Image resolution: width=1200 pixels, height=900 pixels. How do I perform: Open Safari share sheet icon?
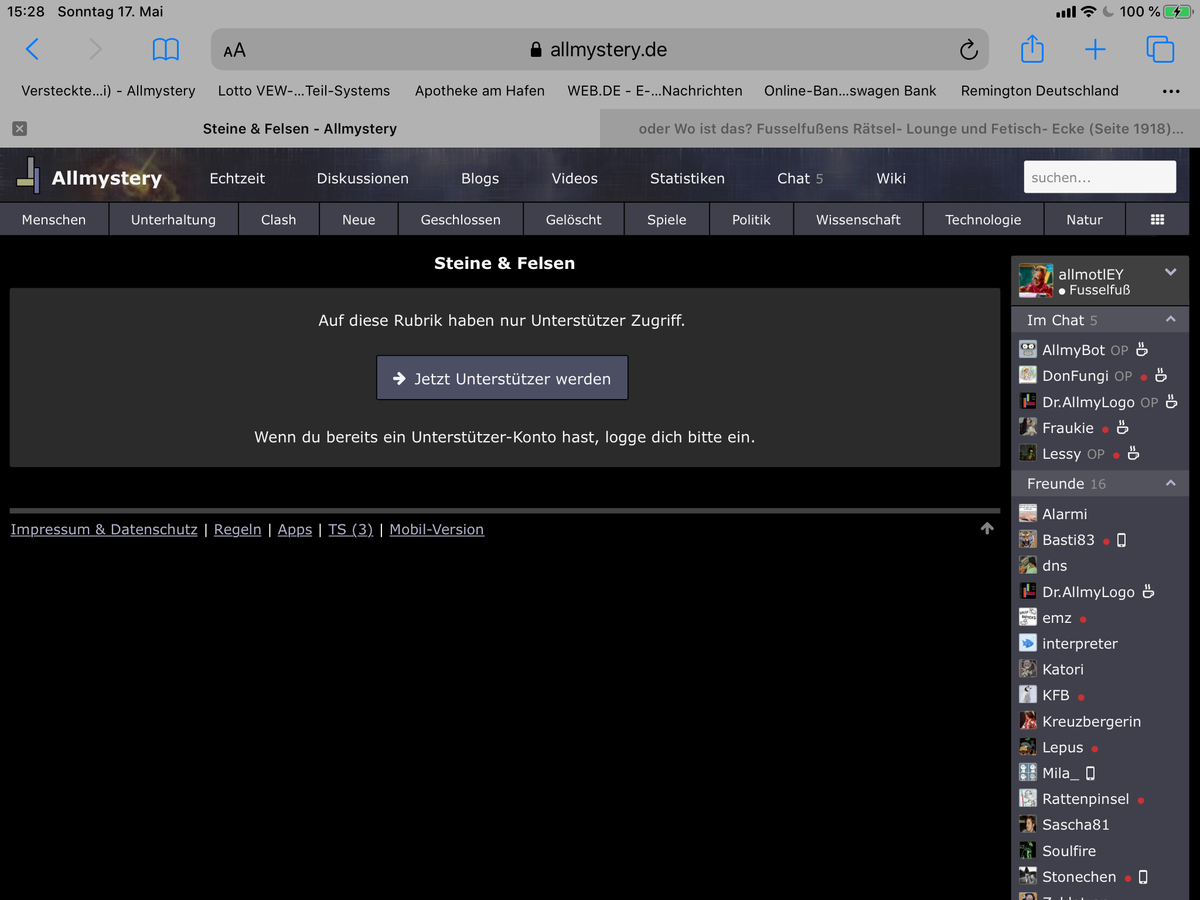1032,48
